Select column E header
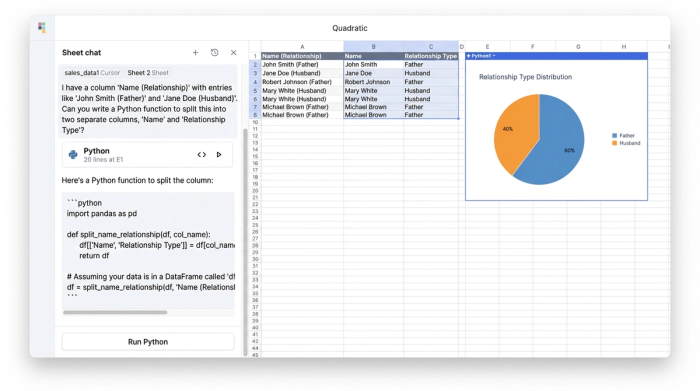Image resolution: width=700 pixels, height=391 pixels. click(x=488, y=46)
